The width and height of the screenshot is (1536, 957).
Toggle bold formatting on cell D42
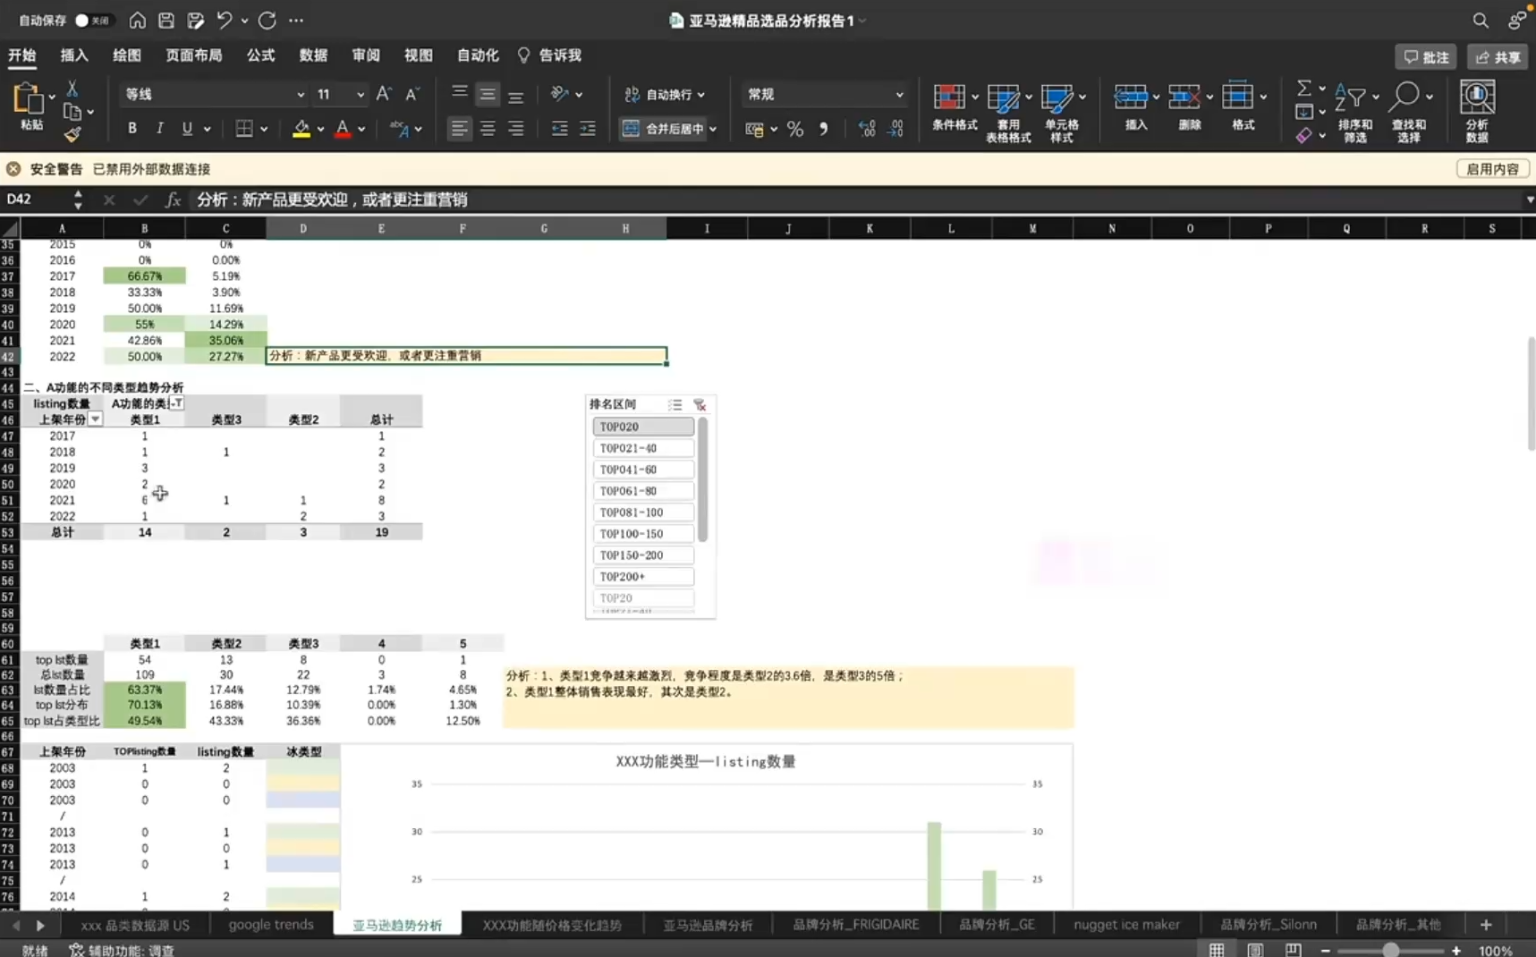pos(131,129)
